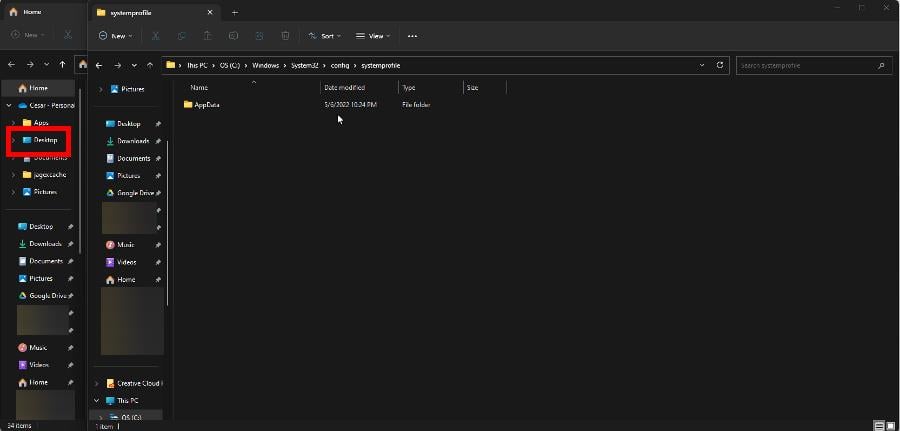Click the Paste icon in systemprofile toolbar
The width and height of the screenshot is (900, 431).
coord(208,36)
